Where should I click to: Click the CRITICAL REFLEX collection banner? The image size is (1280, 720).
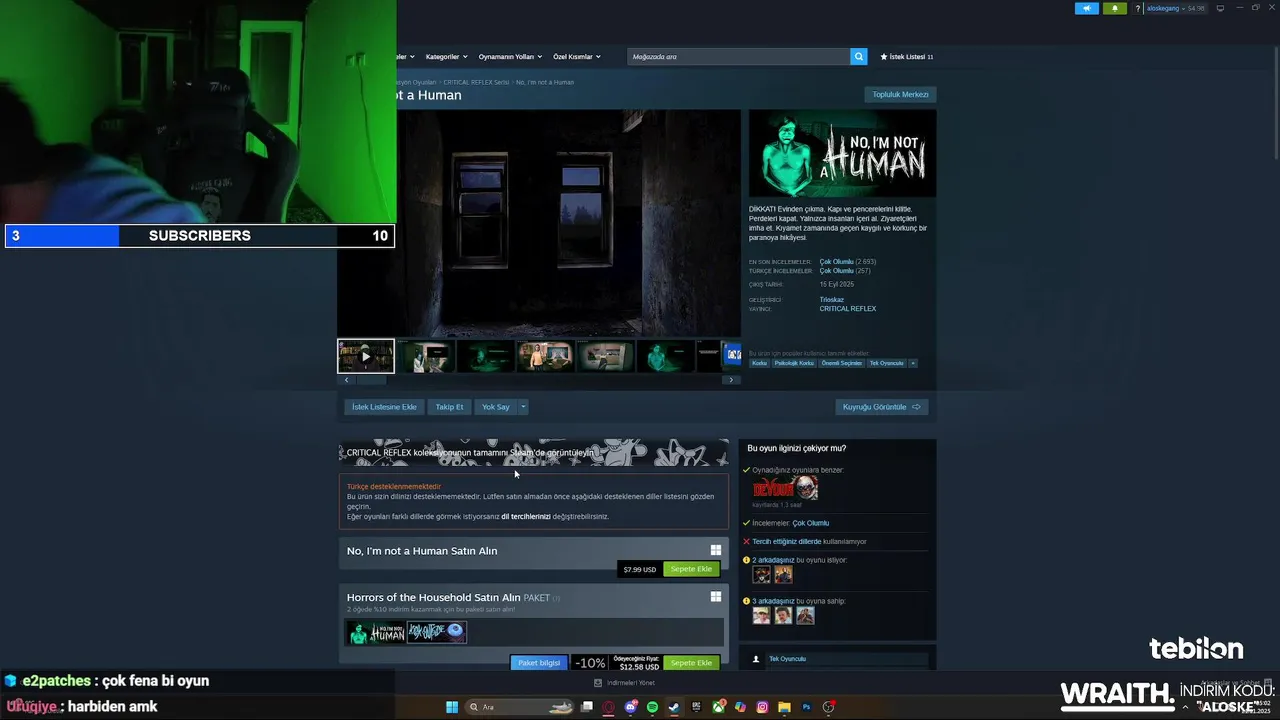534,452
